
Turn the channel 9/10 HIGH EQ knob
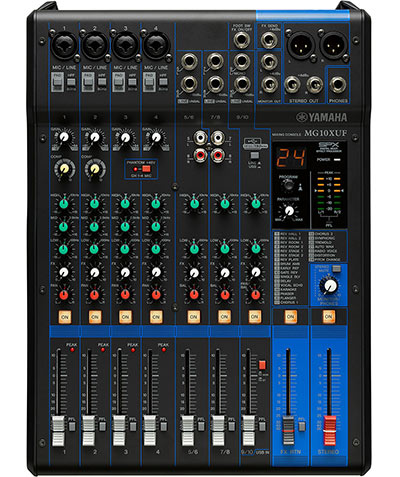coord(255,204)
